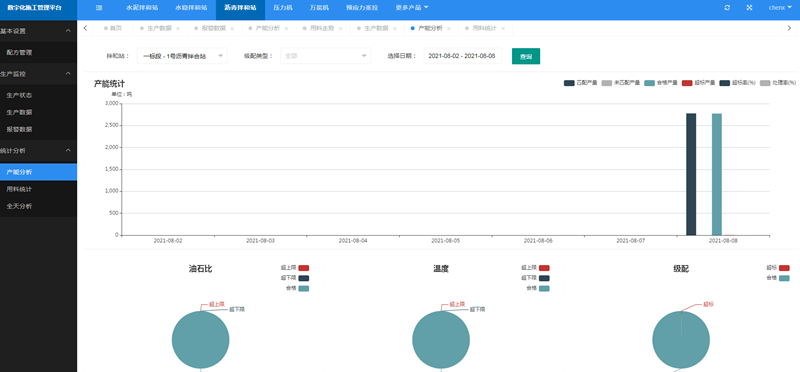Open 报警数据 in the sidebar
This screenshot has width=800, height=372.
(38, 129)
